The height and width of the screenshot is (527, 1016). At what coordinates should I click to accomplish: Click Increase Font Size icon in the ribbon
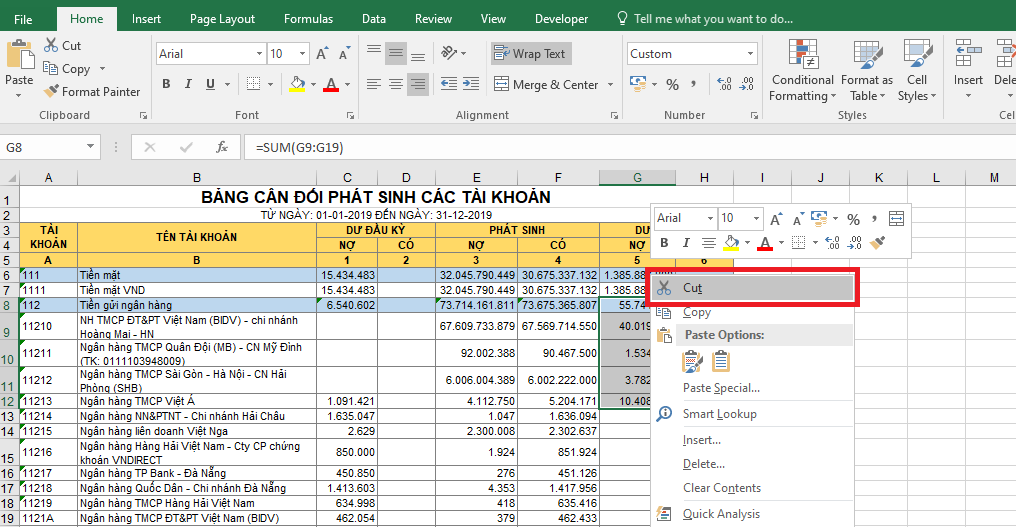point(322,54)
